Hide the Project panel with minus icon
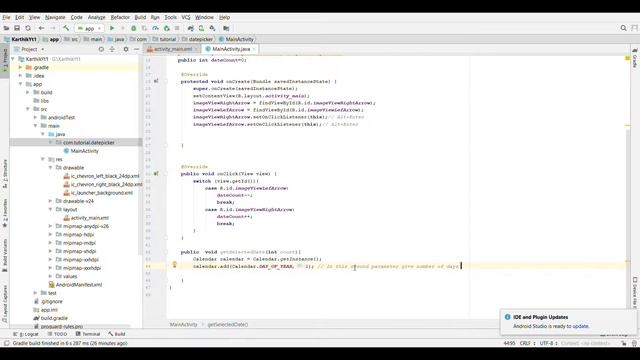Viewport: 640px width, 360px height. (136, 49)
